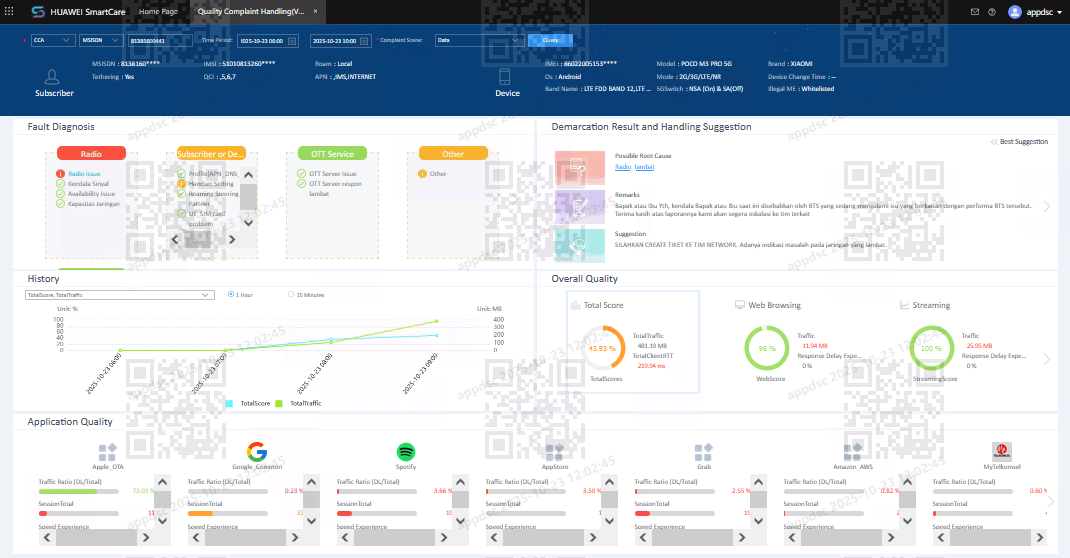Select the Other fault category
The height and width of the screenshot is (558, 1070).
(453, 154)
